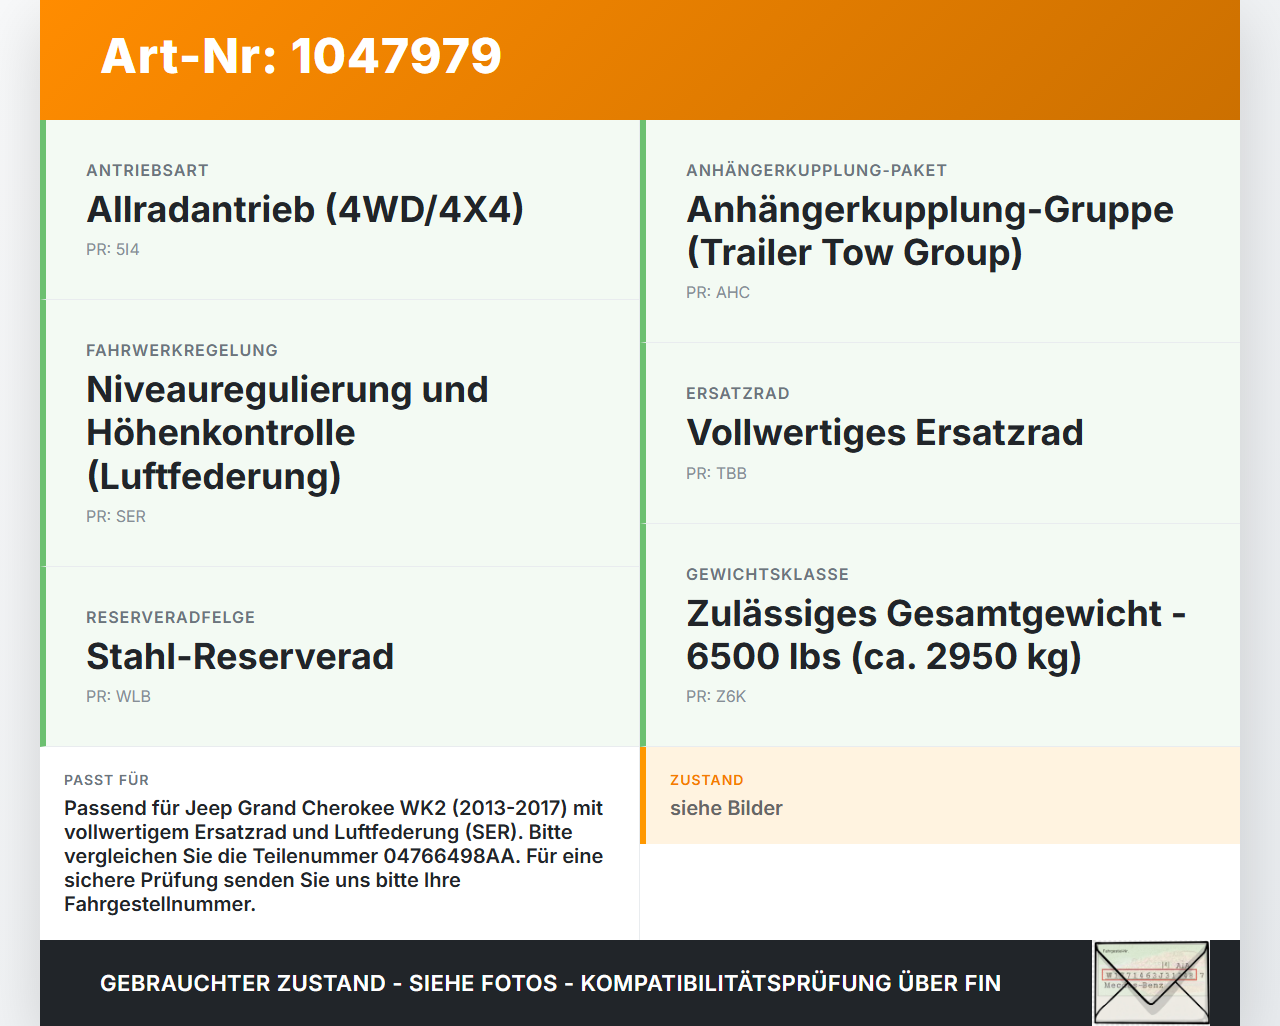Select the ANHÄNGERKUPPLUNG-PAKET label
Screen dimensions: 1280x1026
[x=816, y=170]
